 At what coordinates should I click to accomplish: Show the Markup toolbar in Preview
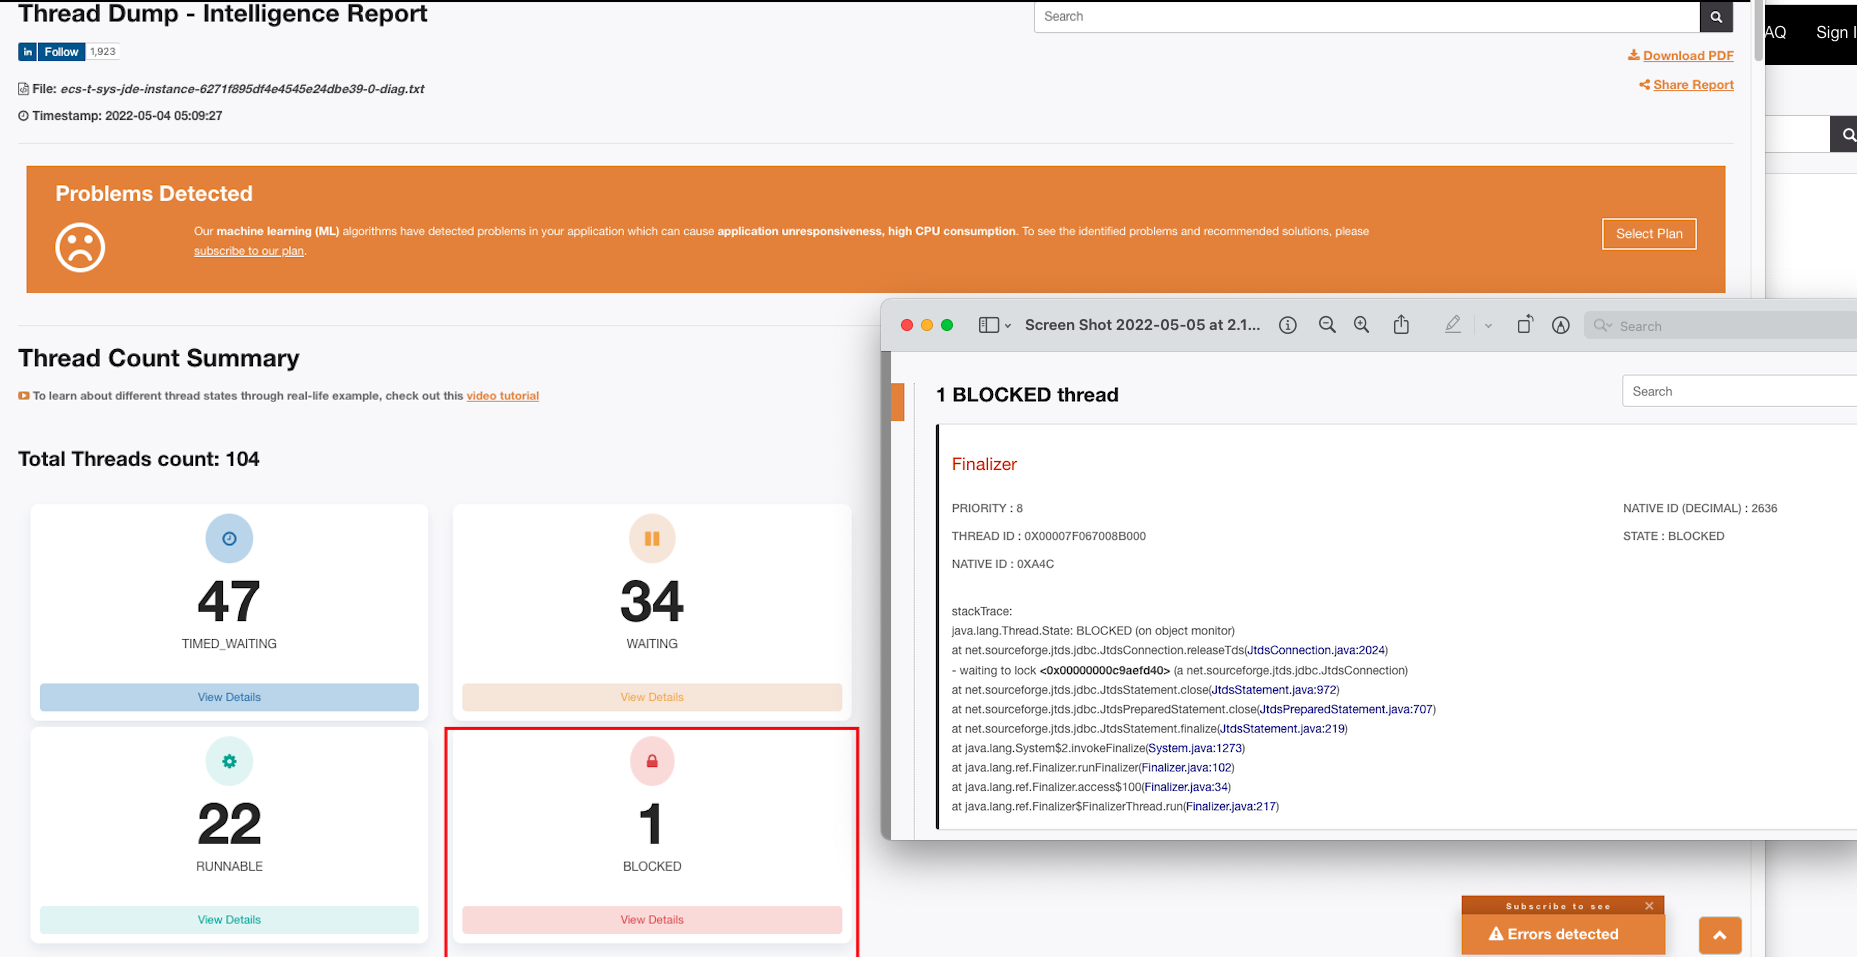pyautogui.click(x=1560, y=325)
